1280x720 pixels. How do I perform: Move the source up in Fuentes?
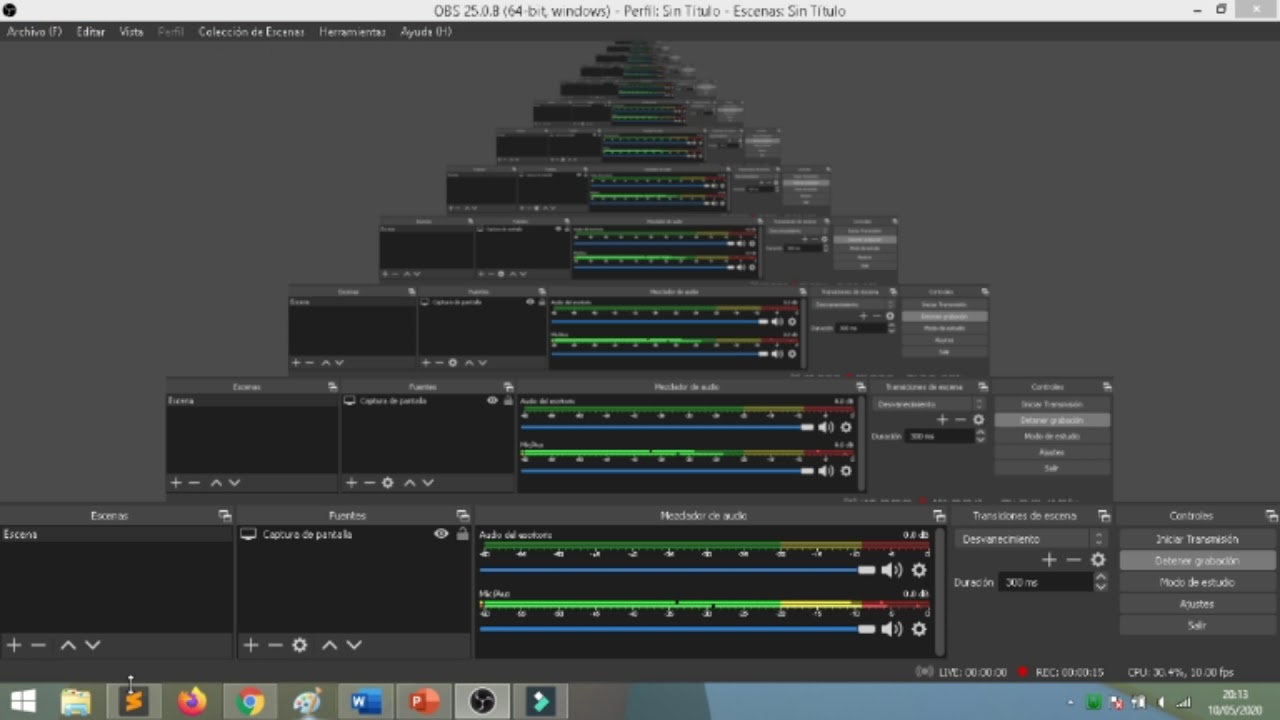click(329, 645)
